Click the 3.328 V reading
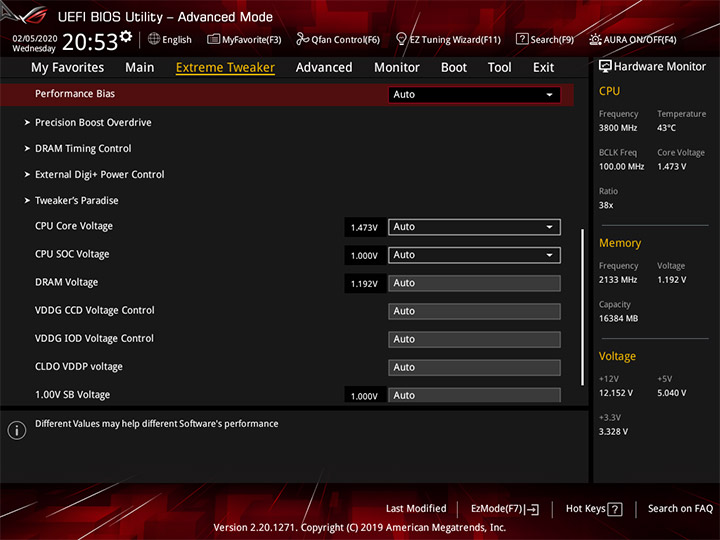The image size is (720, 540). coord(613,432)
